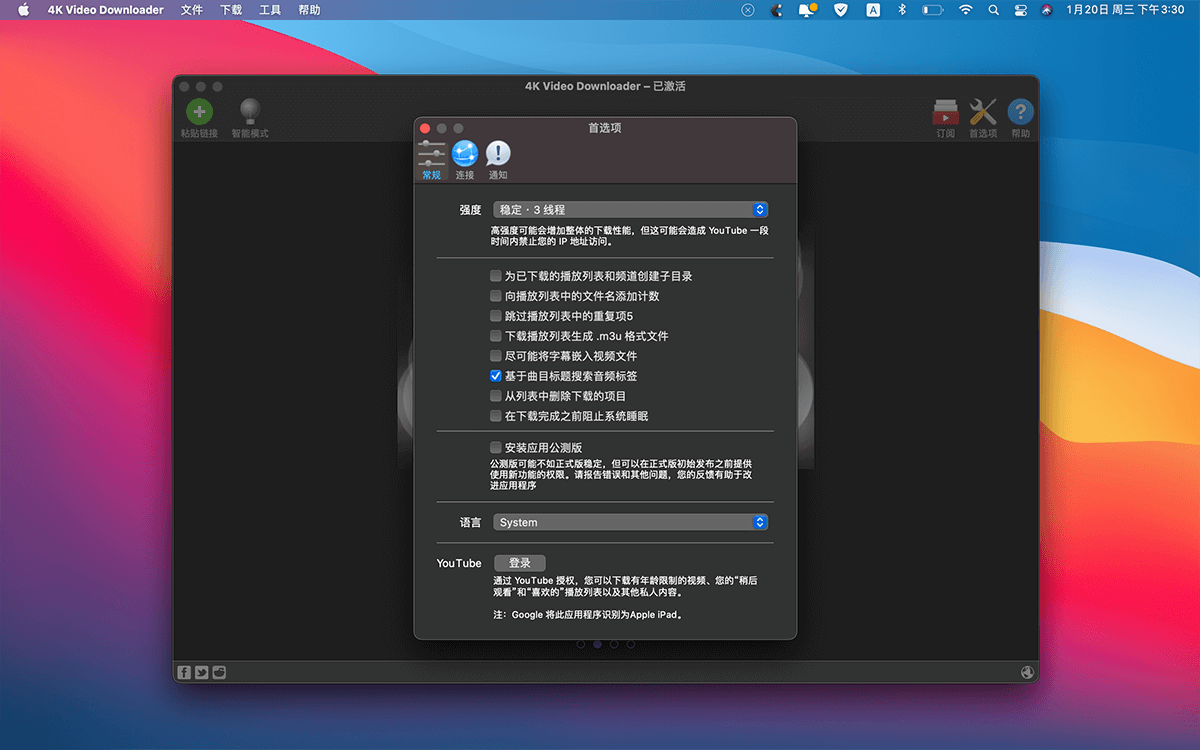The image size is (1200, 750).
Task: Open the Reddit icon in the status bar
Action: coord(219,672)
